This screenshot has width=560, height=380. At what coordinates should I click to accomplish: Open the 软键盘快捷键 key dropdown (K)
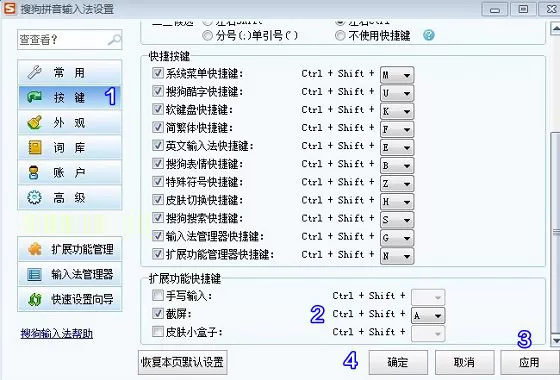click(397, 111)
